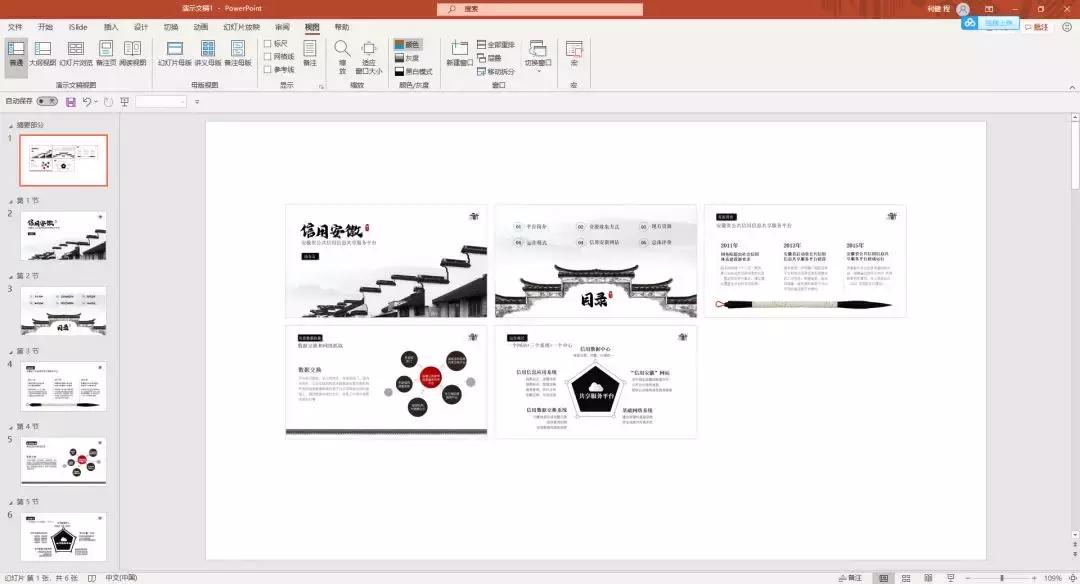Click the spell-check book icon in status bar
This screenshot has width=1080, height=584.
click(92, 578)
